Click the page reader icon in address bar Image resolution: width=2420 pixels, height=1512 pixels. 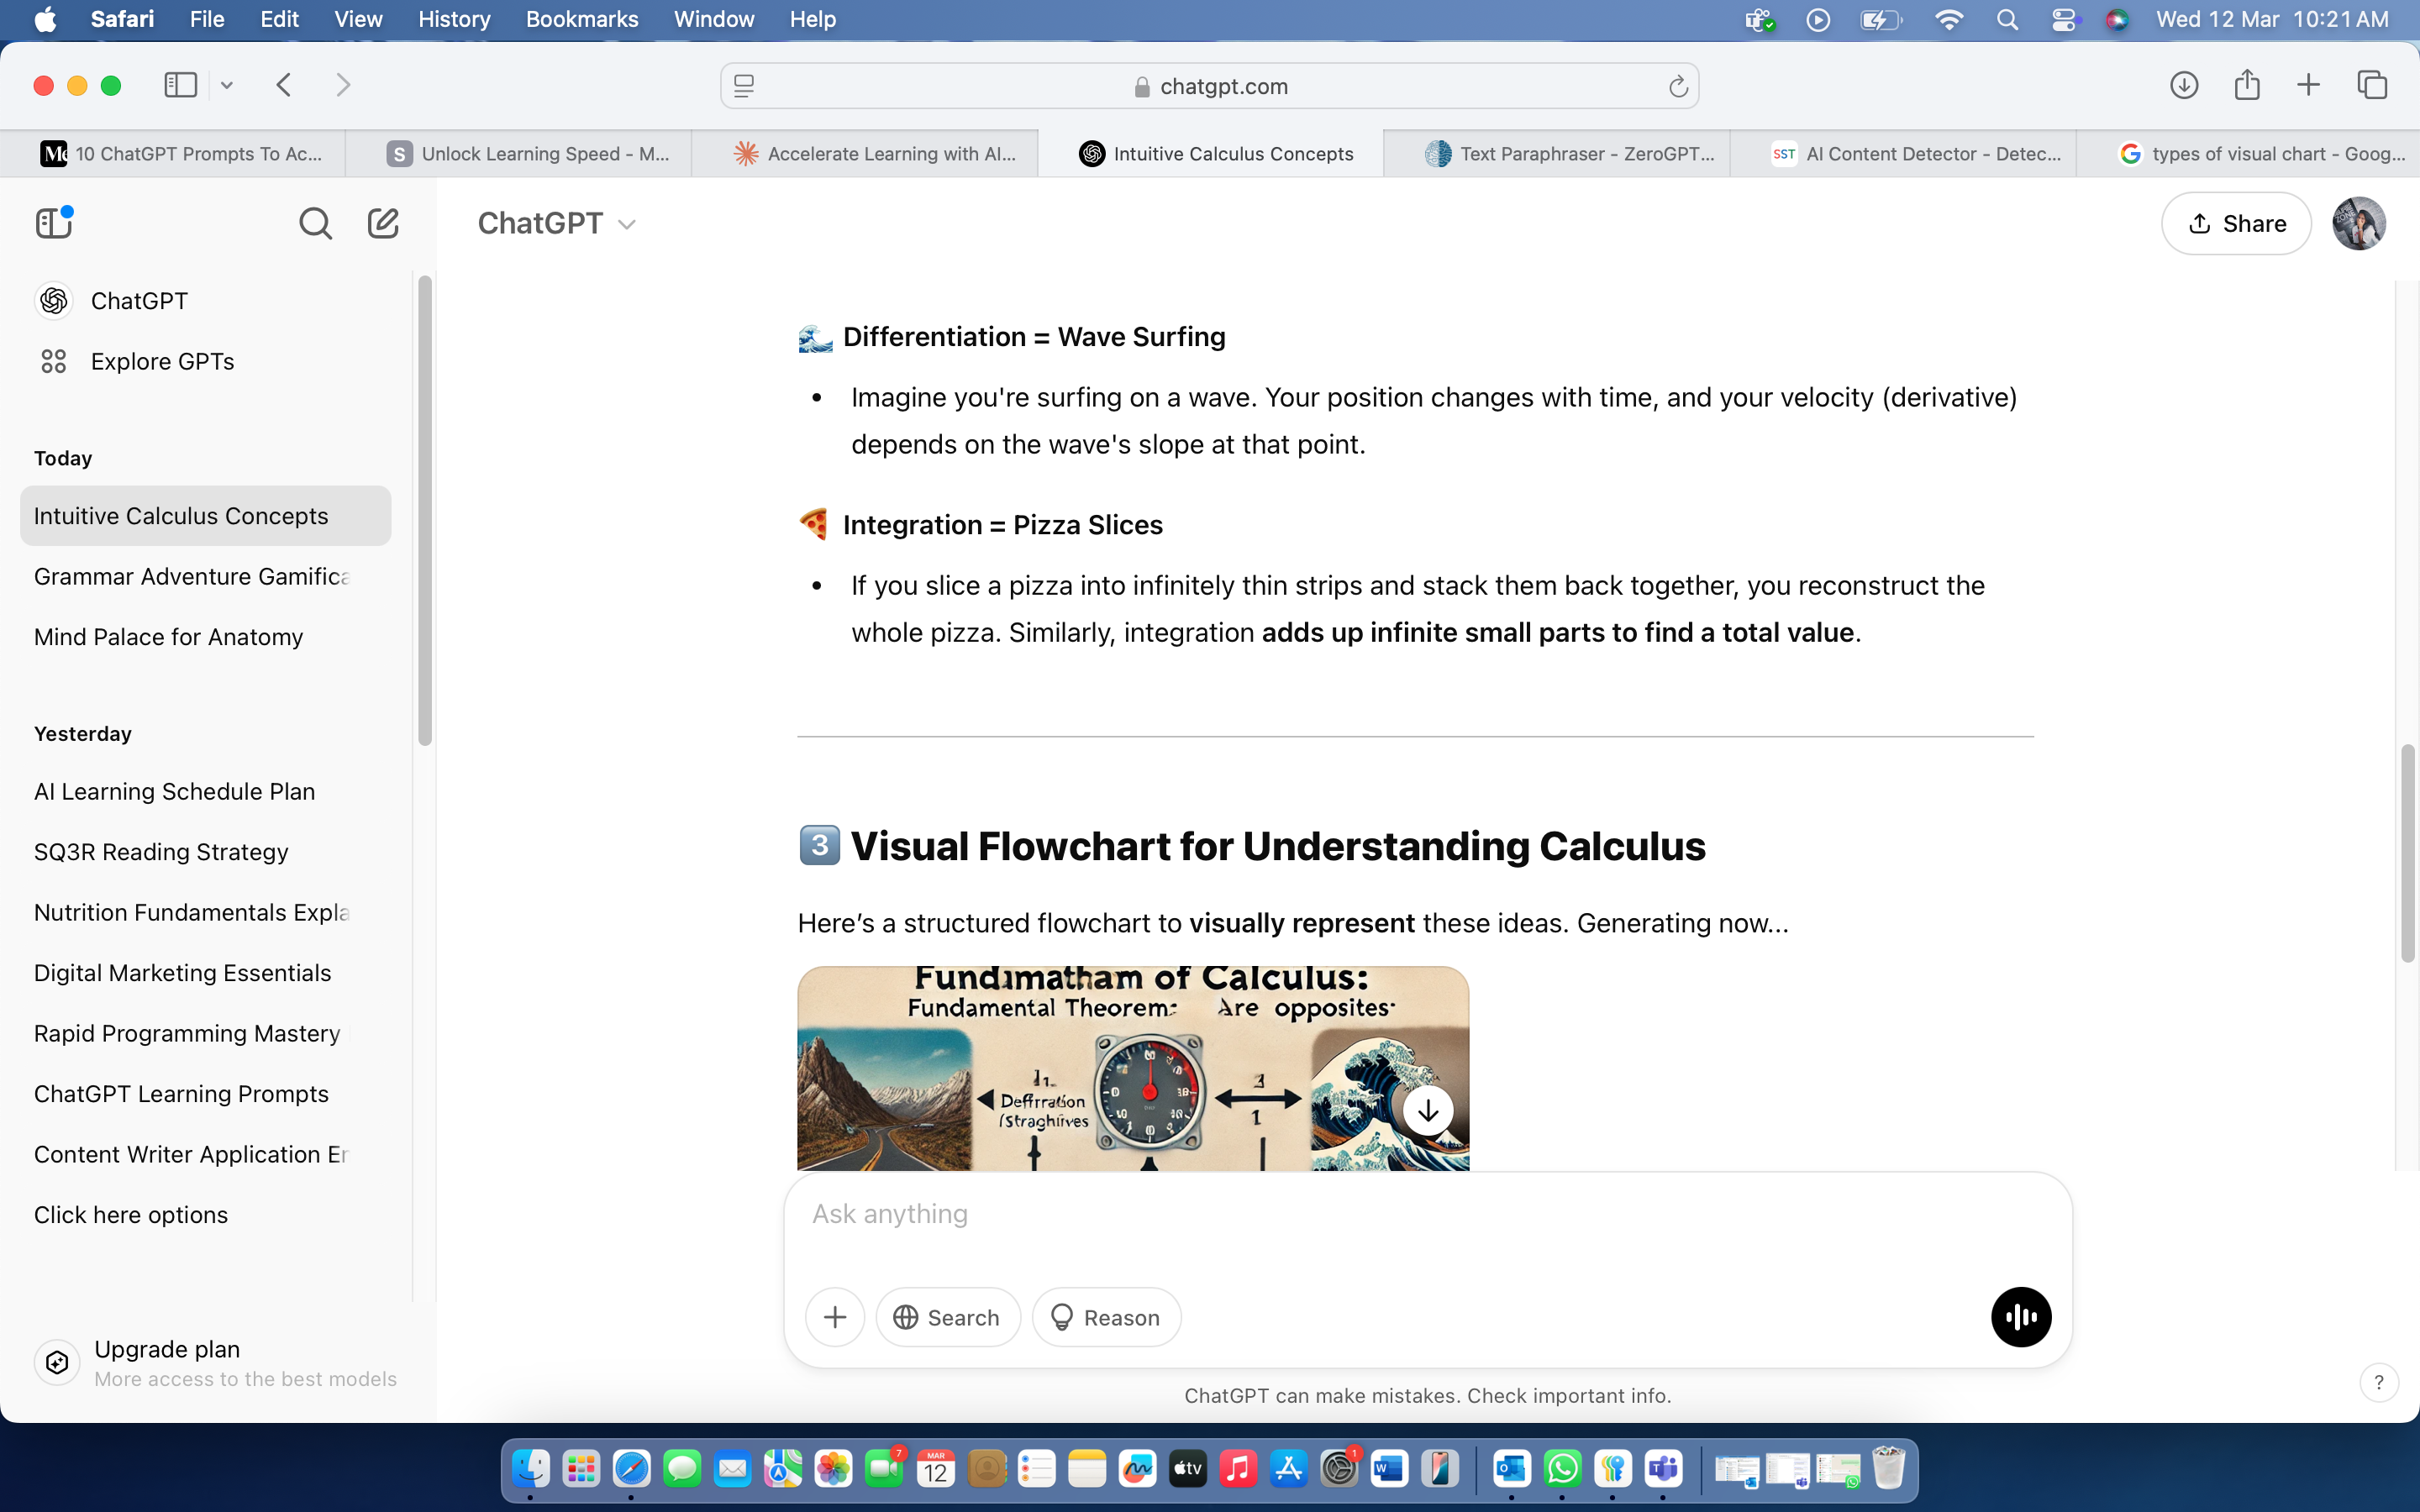[744, 87]
